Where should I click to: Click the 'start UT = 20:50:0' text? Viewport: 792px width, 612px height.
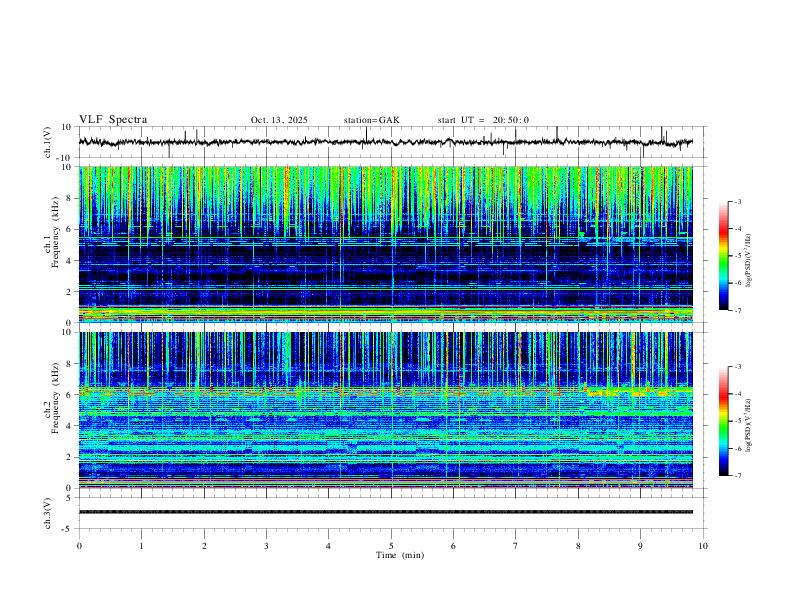[x=483, y=120]
